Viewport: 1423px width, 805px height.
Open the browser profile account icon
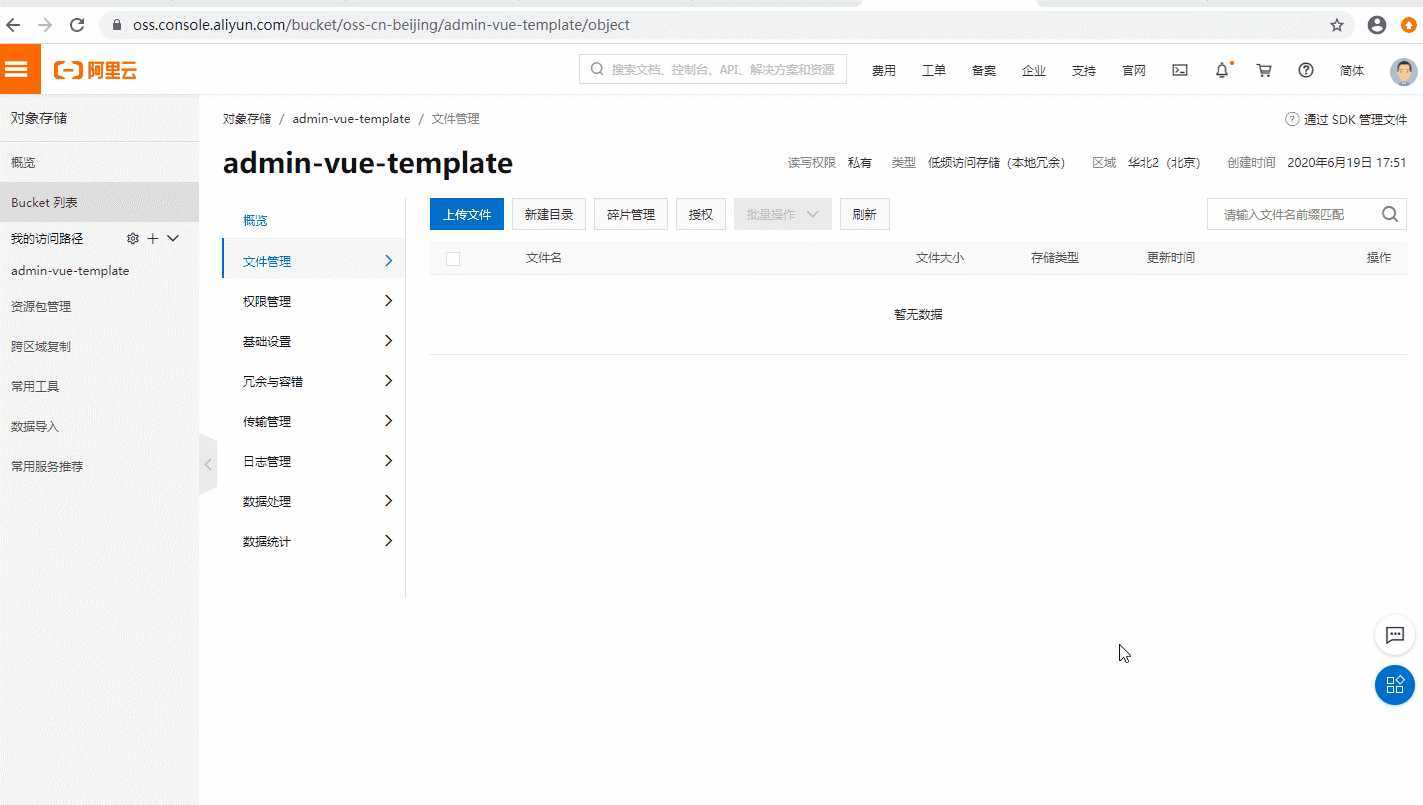pyautogui.click(x=1377, y=25)
